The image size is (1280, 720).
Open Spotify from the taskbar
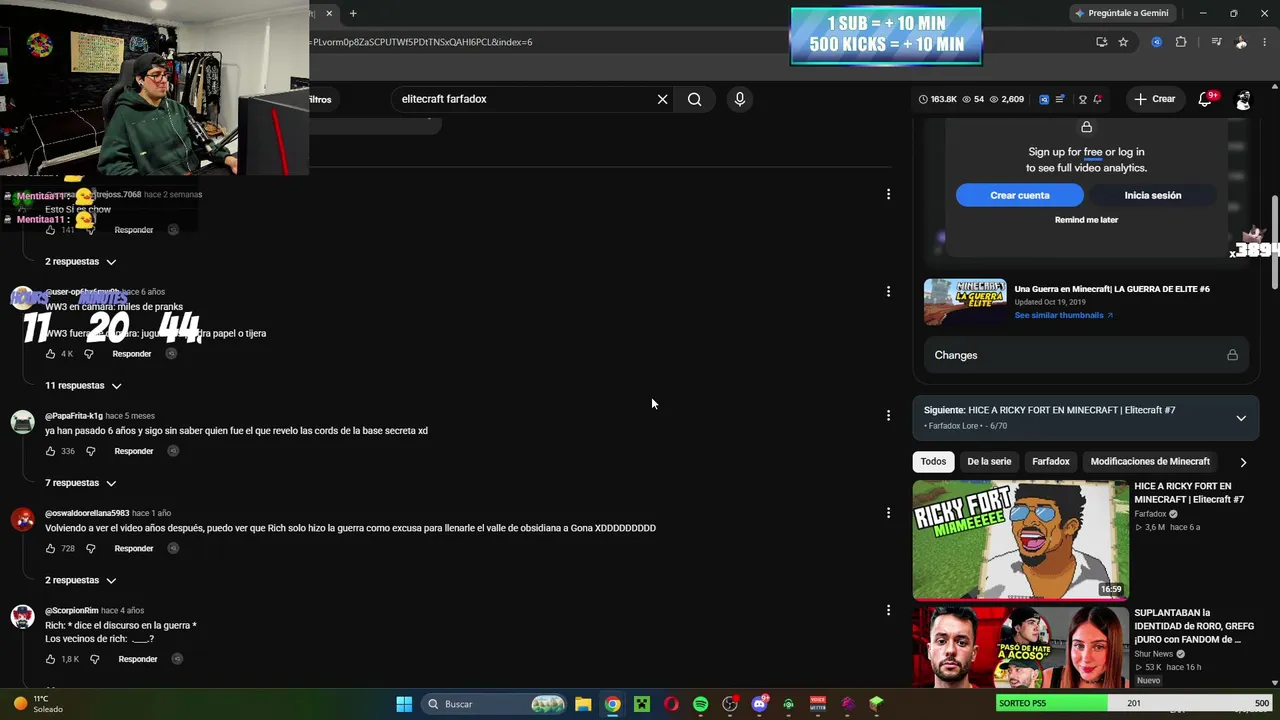(700, 704)
